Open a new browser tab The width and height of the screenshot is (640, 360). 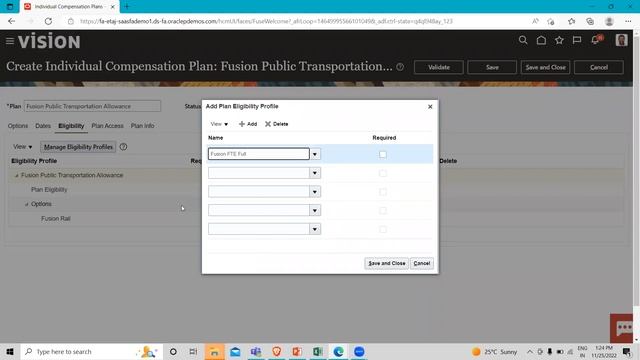click(127, 7)
